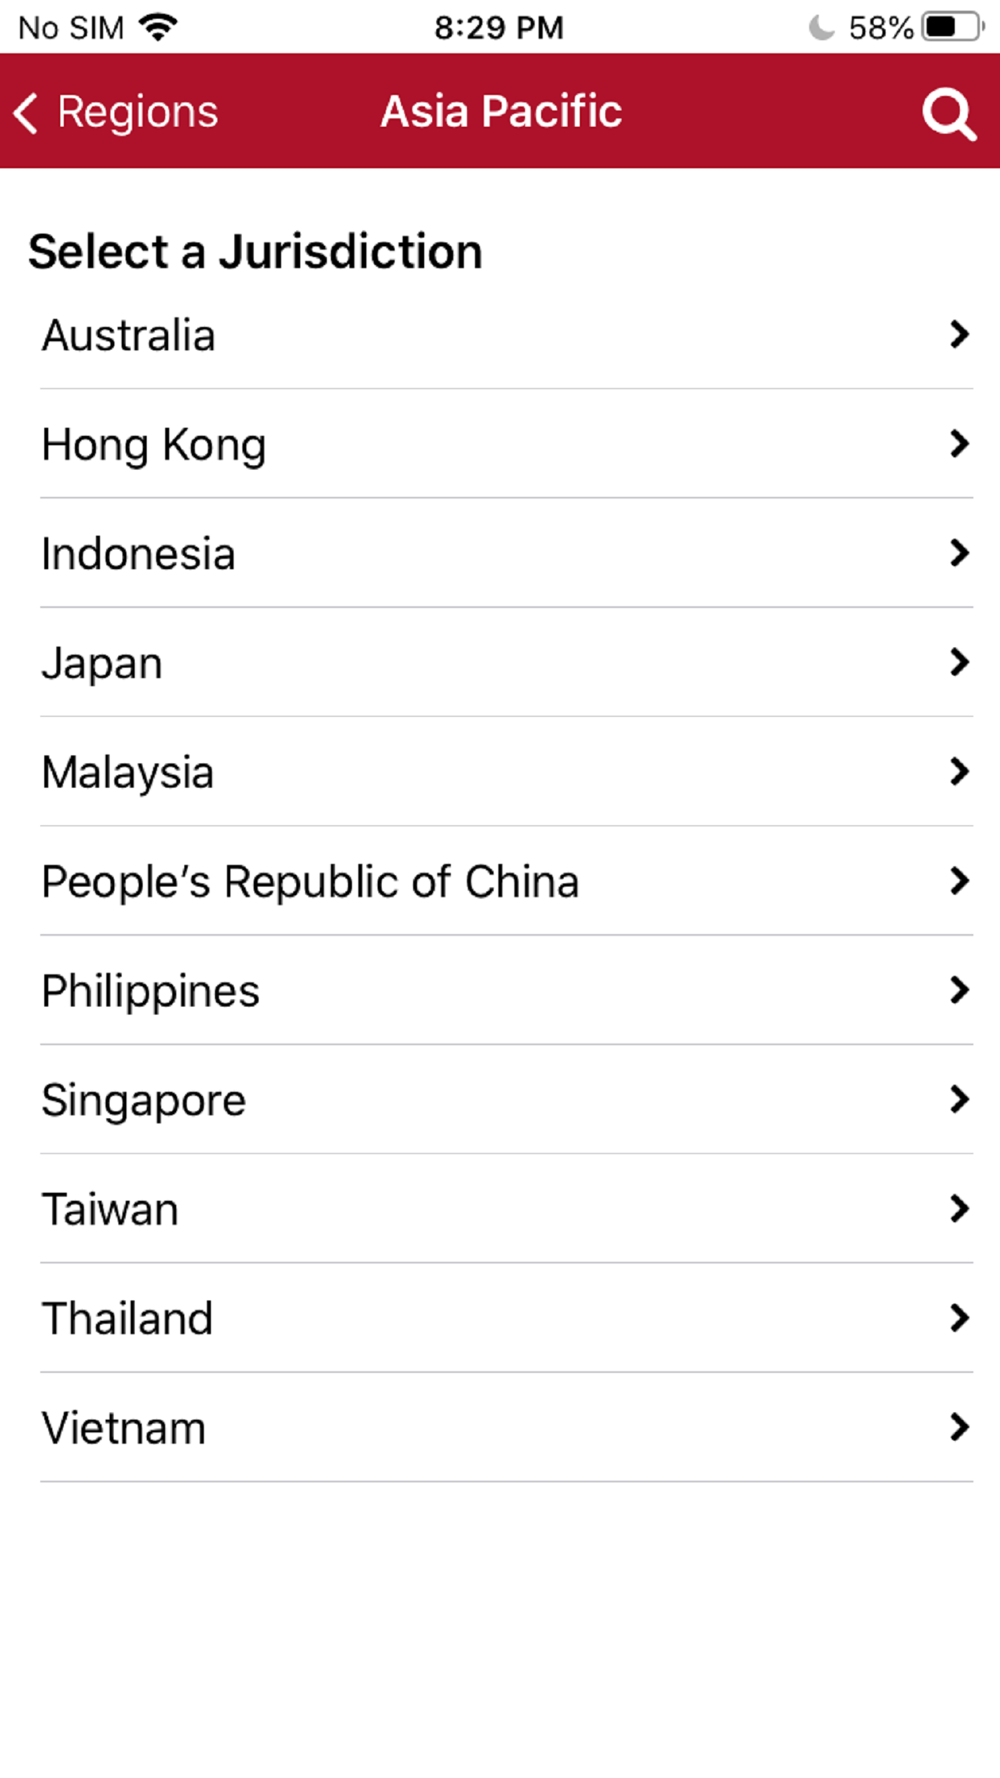Screen dimensions: 1000x1778
Task: Tap the back arrow icon
Action: click(27, 112)
